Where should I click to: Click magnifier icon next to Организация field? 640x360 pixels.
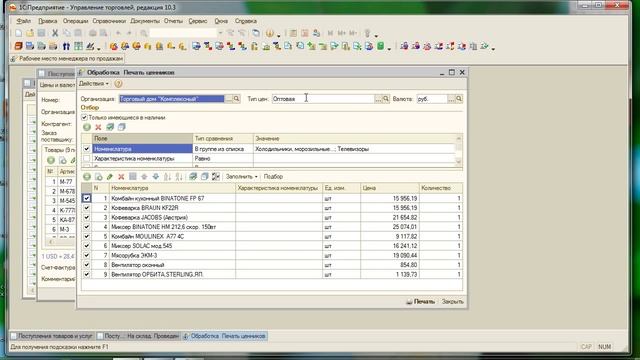click(x=236, y=99)
